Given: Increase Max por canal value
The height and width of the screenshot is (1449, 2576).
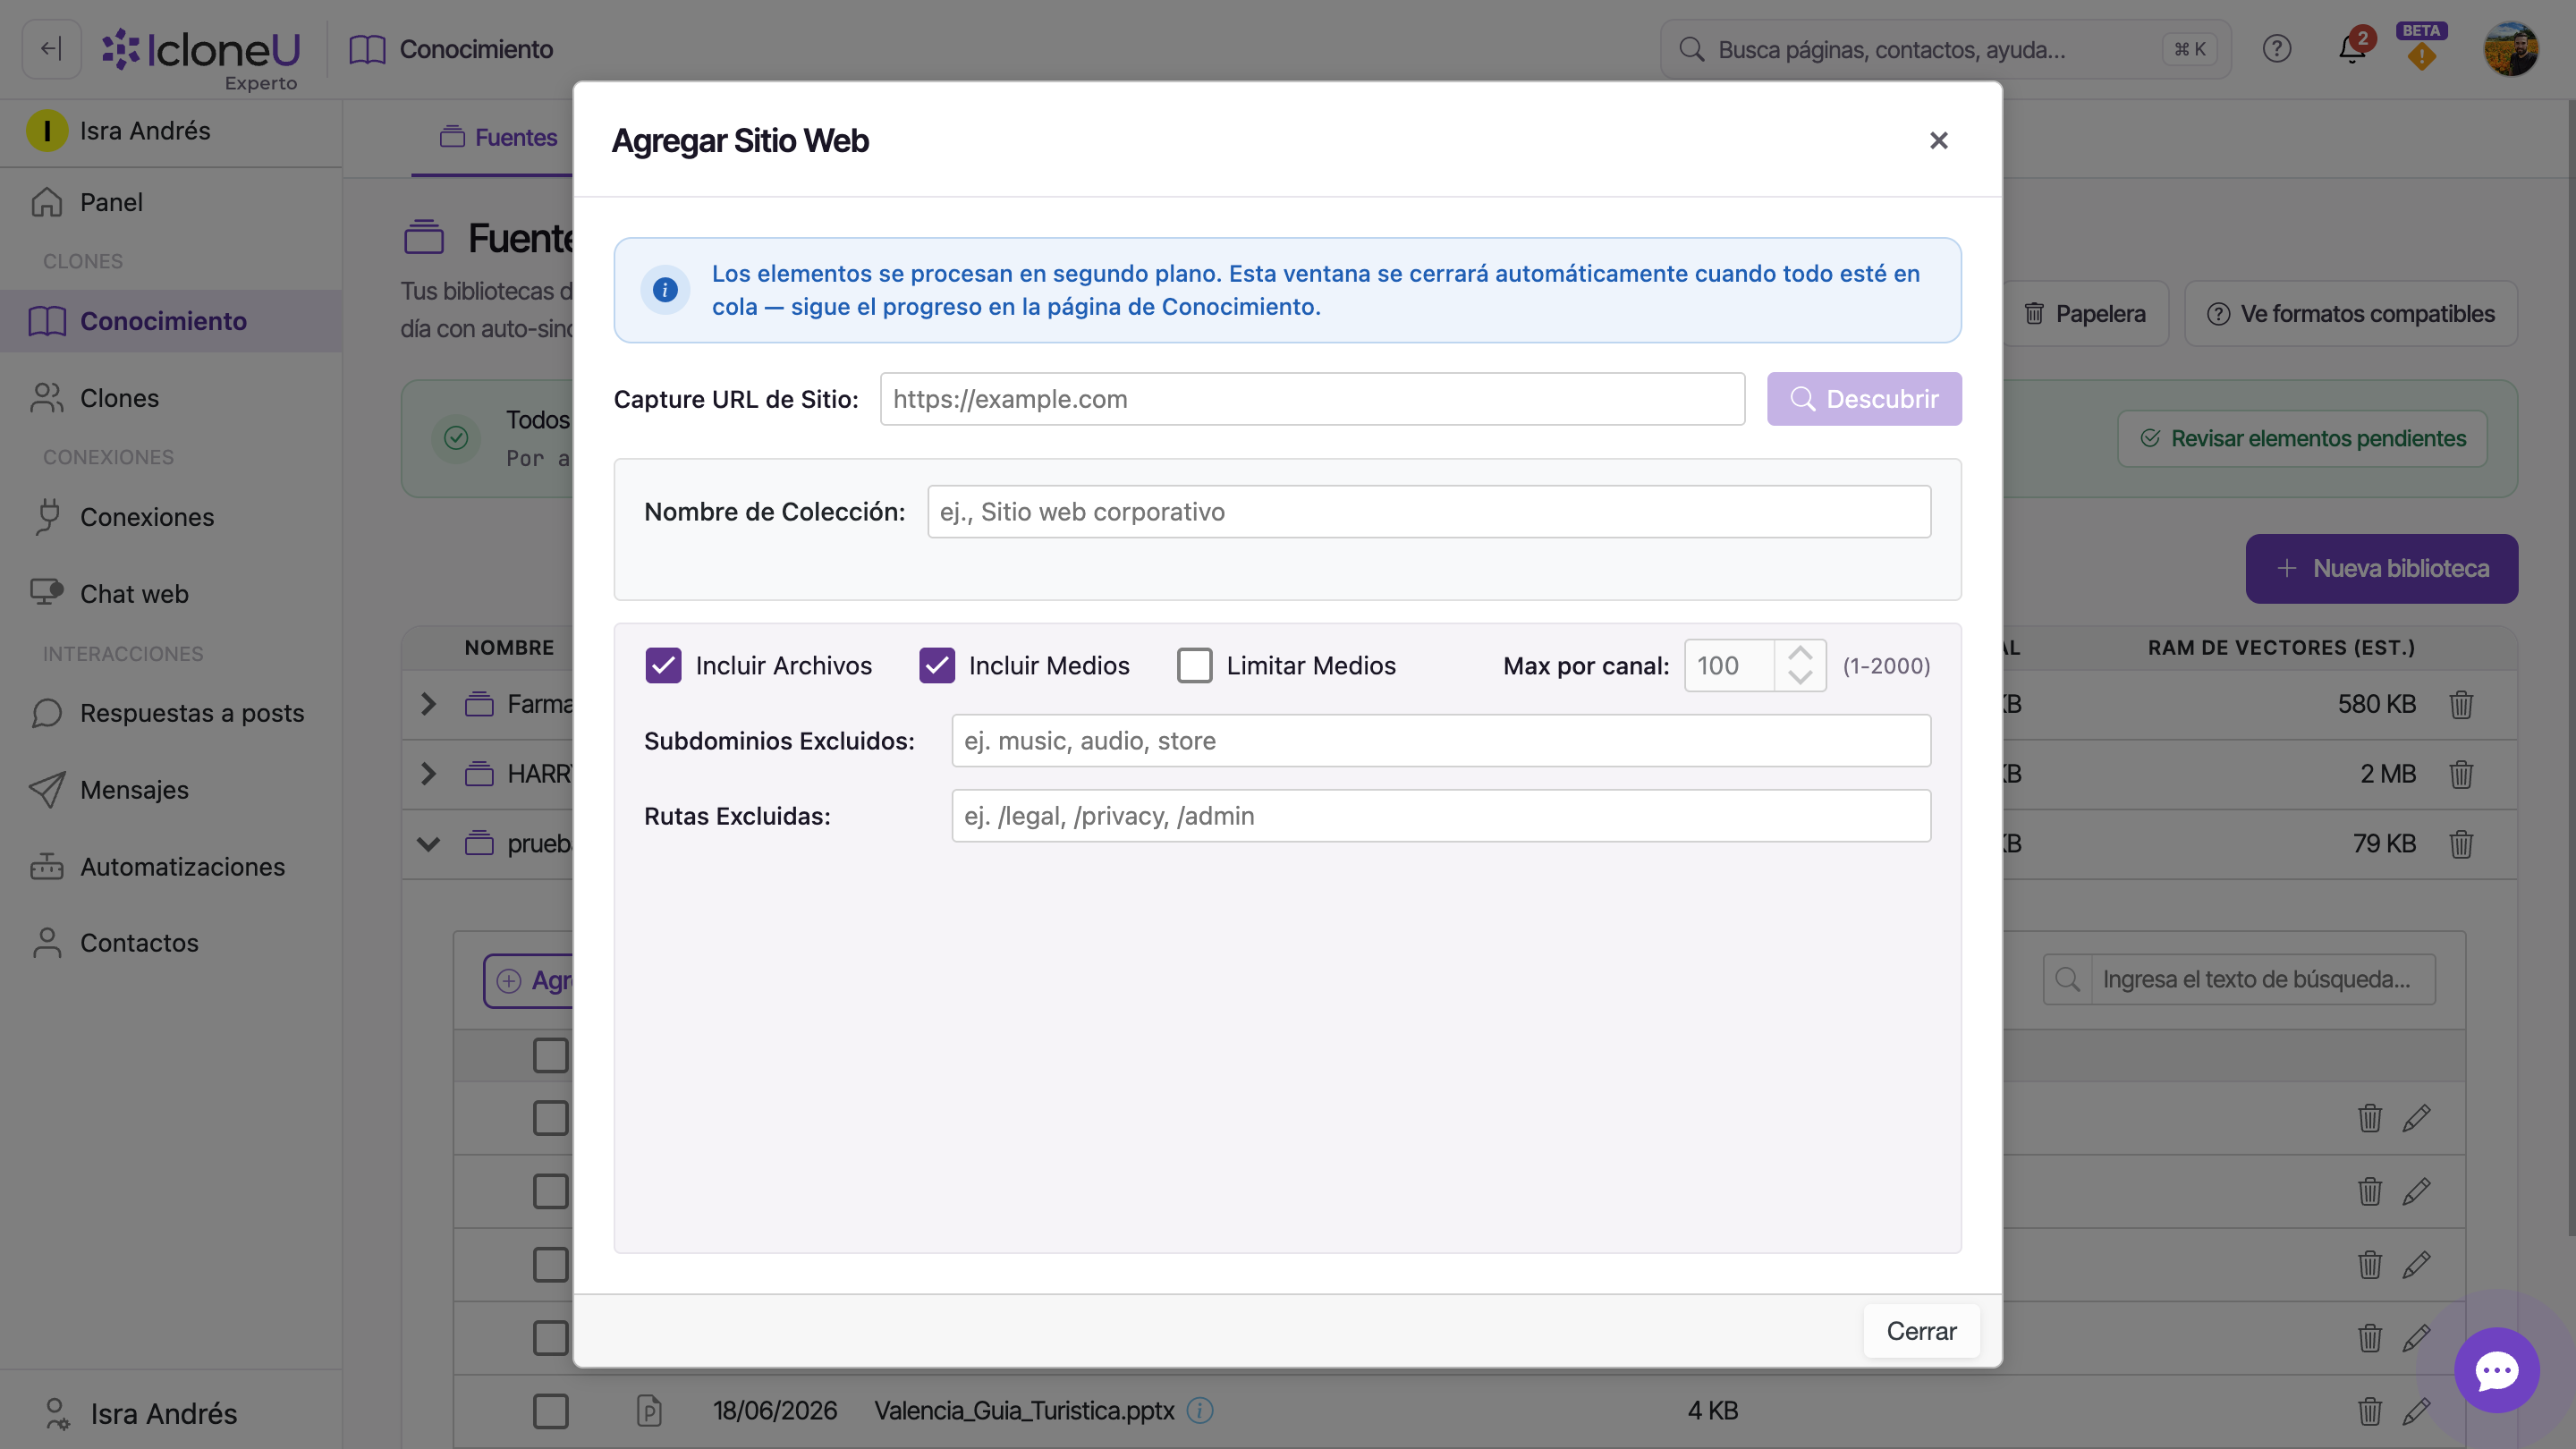Looking at the screenshot, I should pos(1800,653).
